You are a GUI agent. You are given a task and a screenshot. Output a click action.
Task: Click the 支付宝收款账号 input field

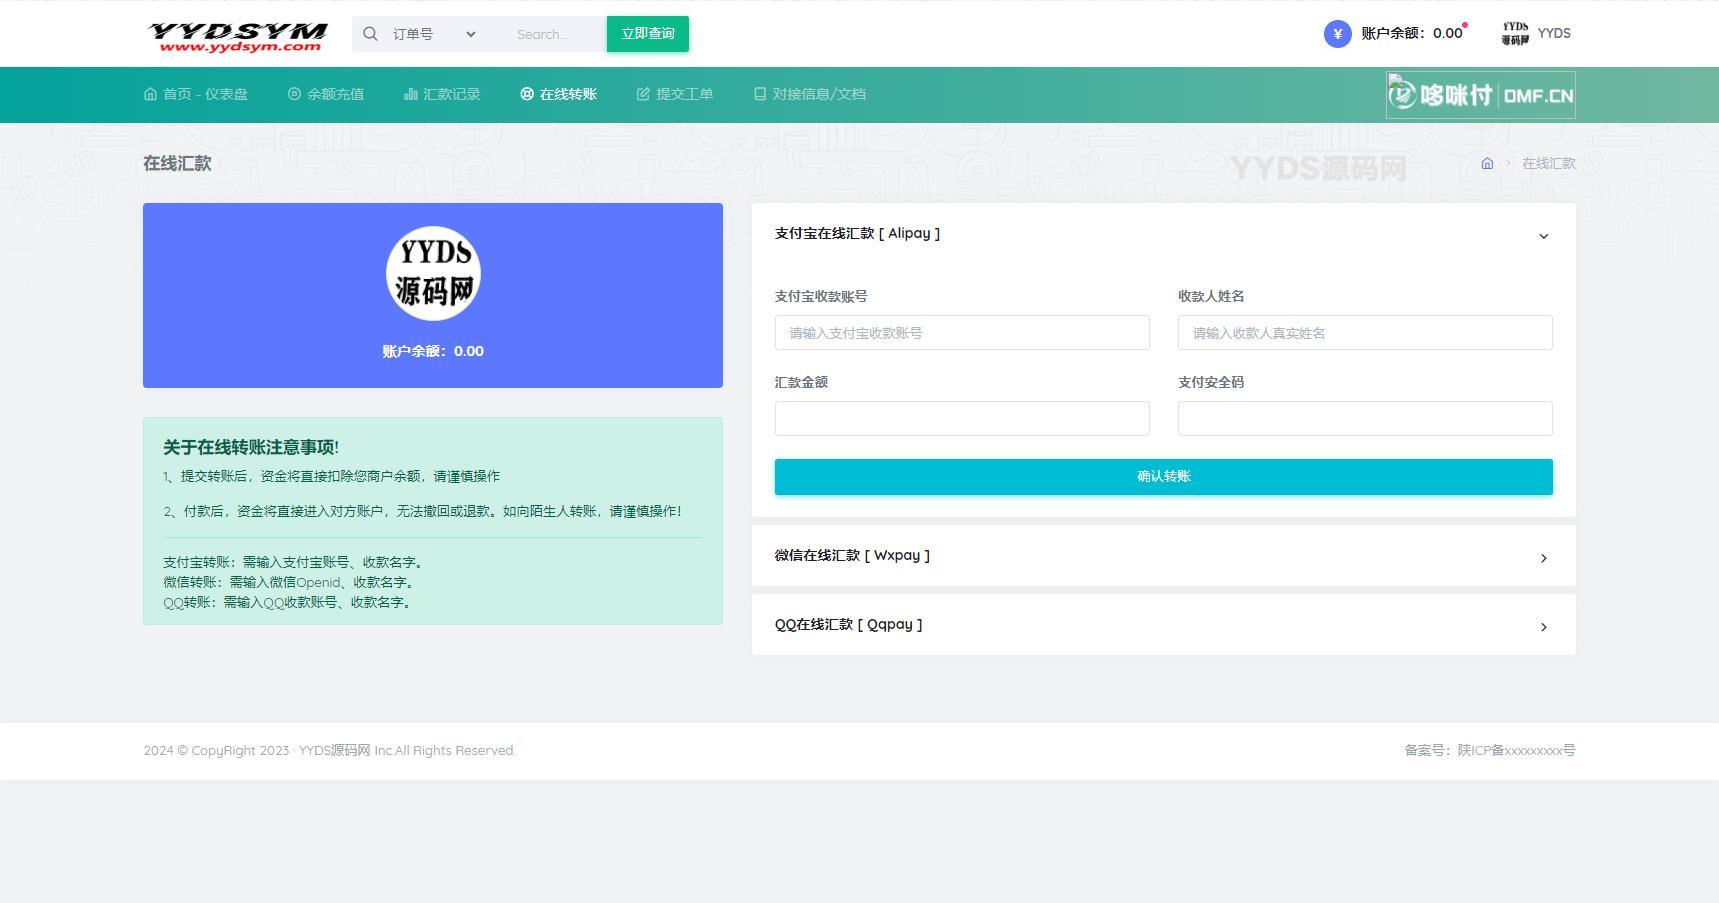[962, 333]
